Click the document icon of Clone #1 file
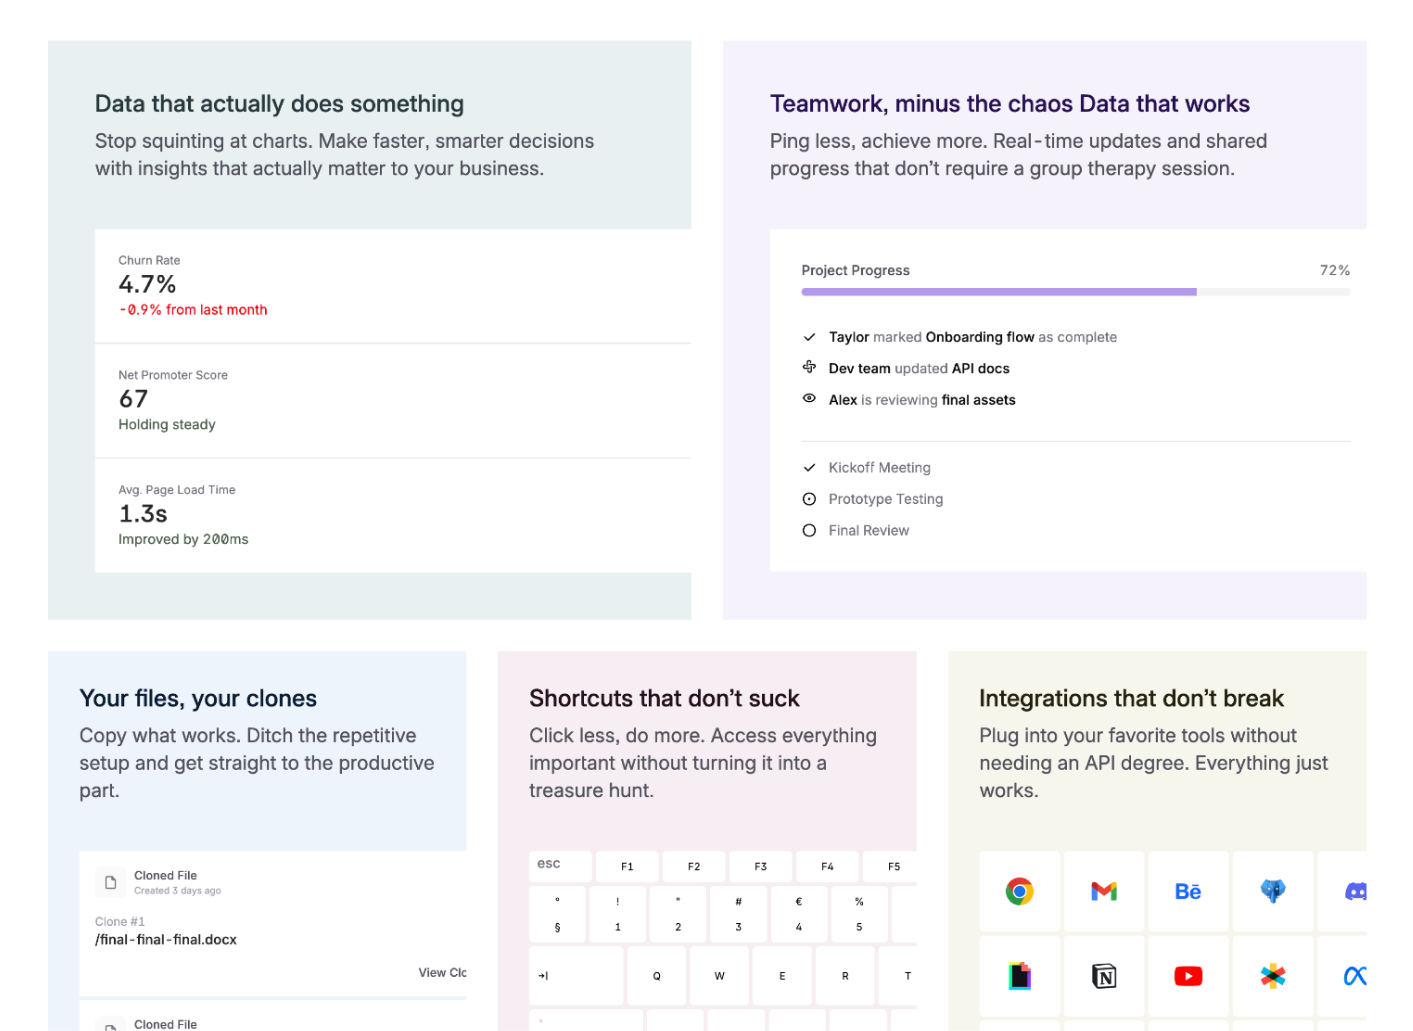 point(111,882)
